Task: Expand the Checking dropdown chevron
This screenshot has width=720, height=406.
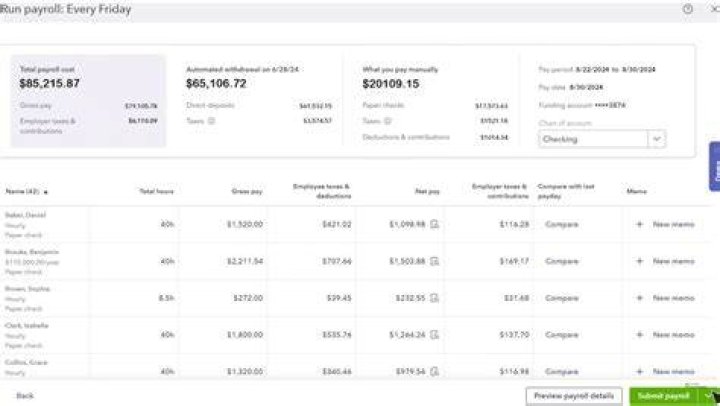Action: click(657, 139)
